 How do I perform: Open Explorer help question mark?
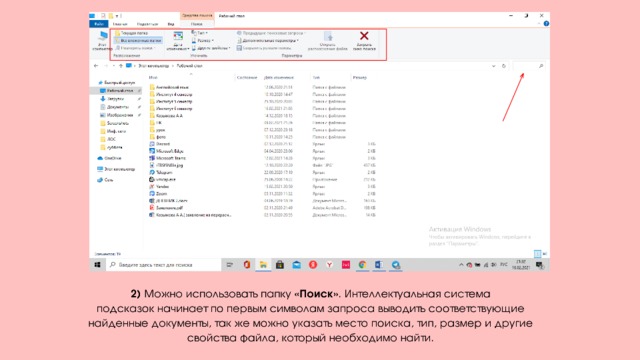[x=546, y=24]
